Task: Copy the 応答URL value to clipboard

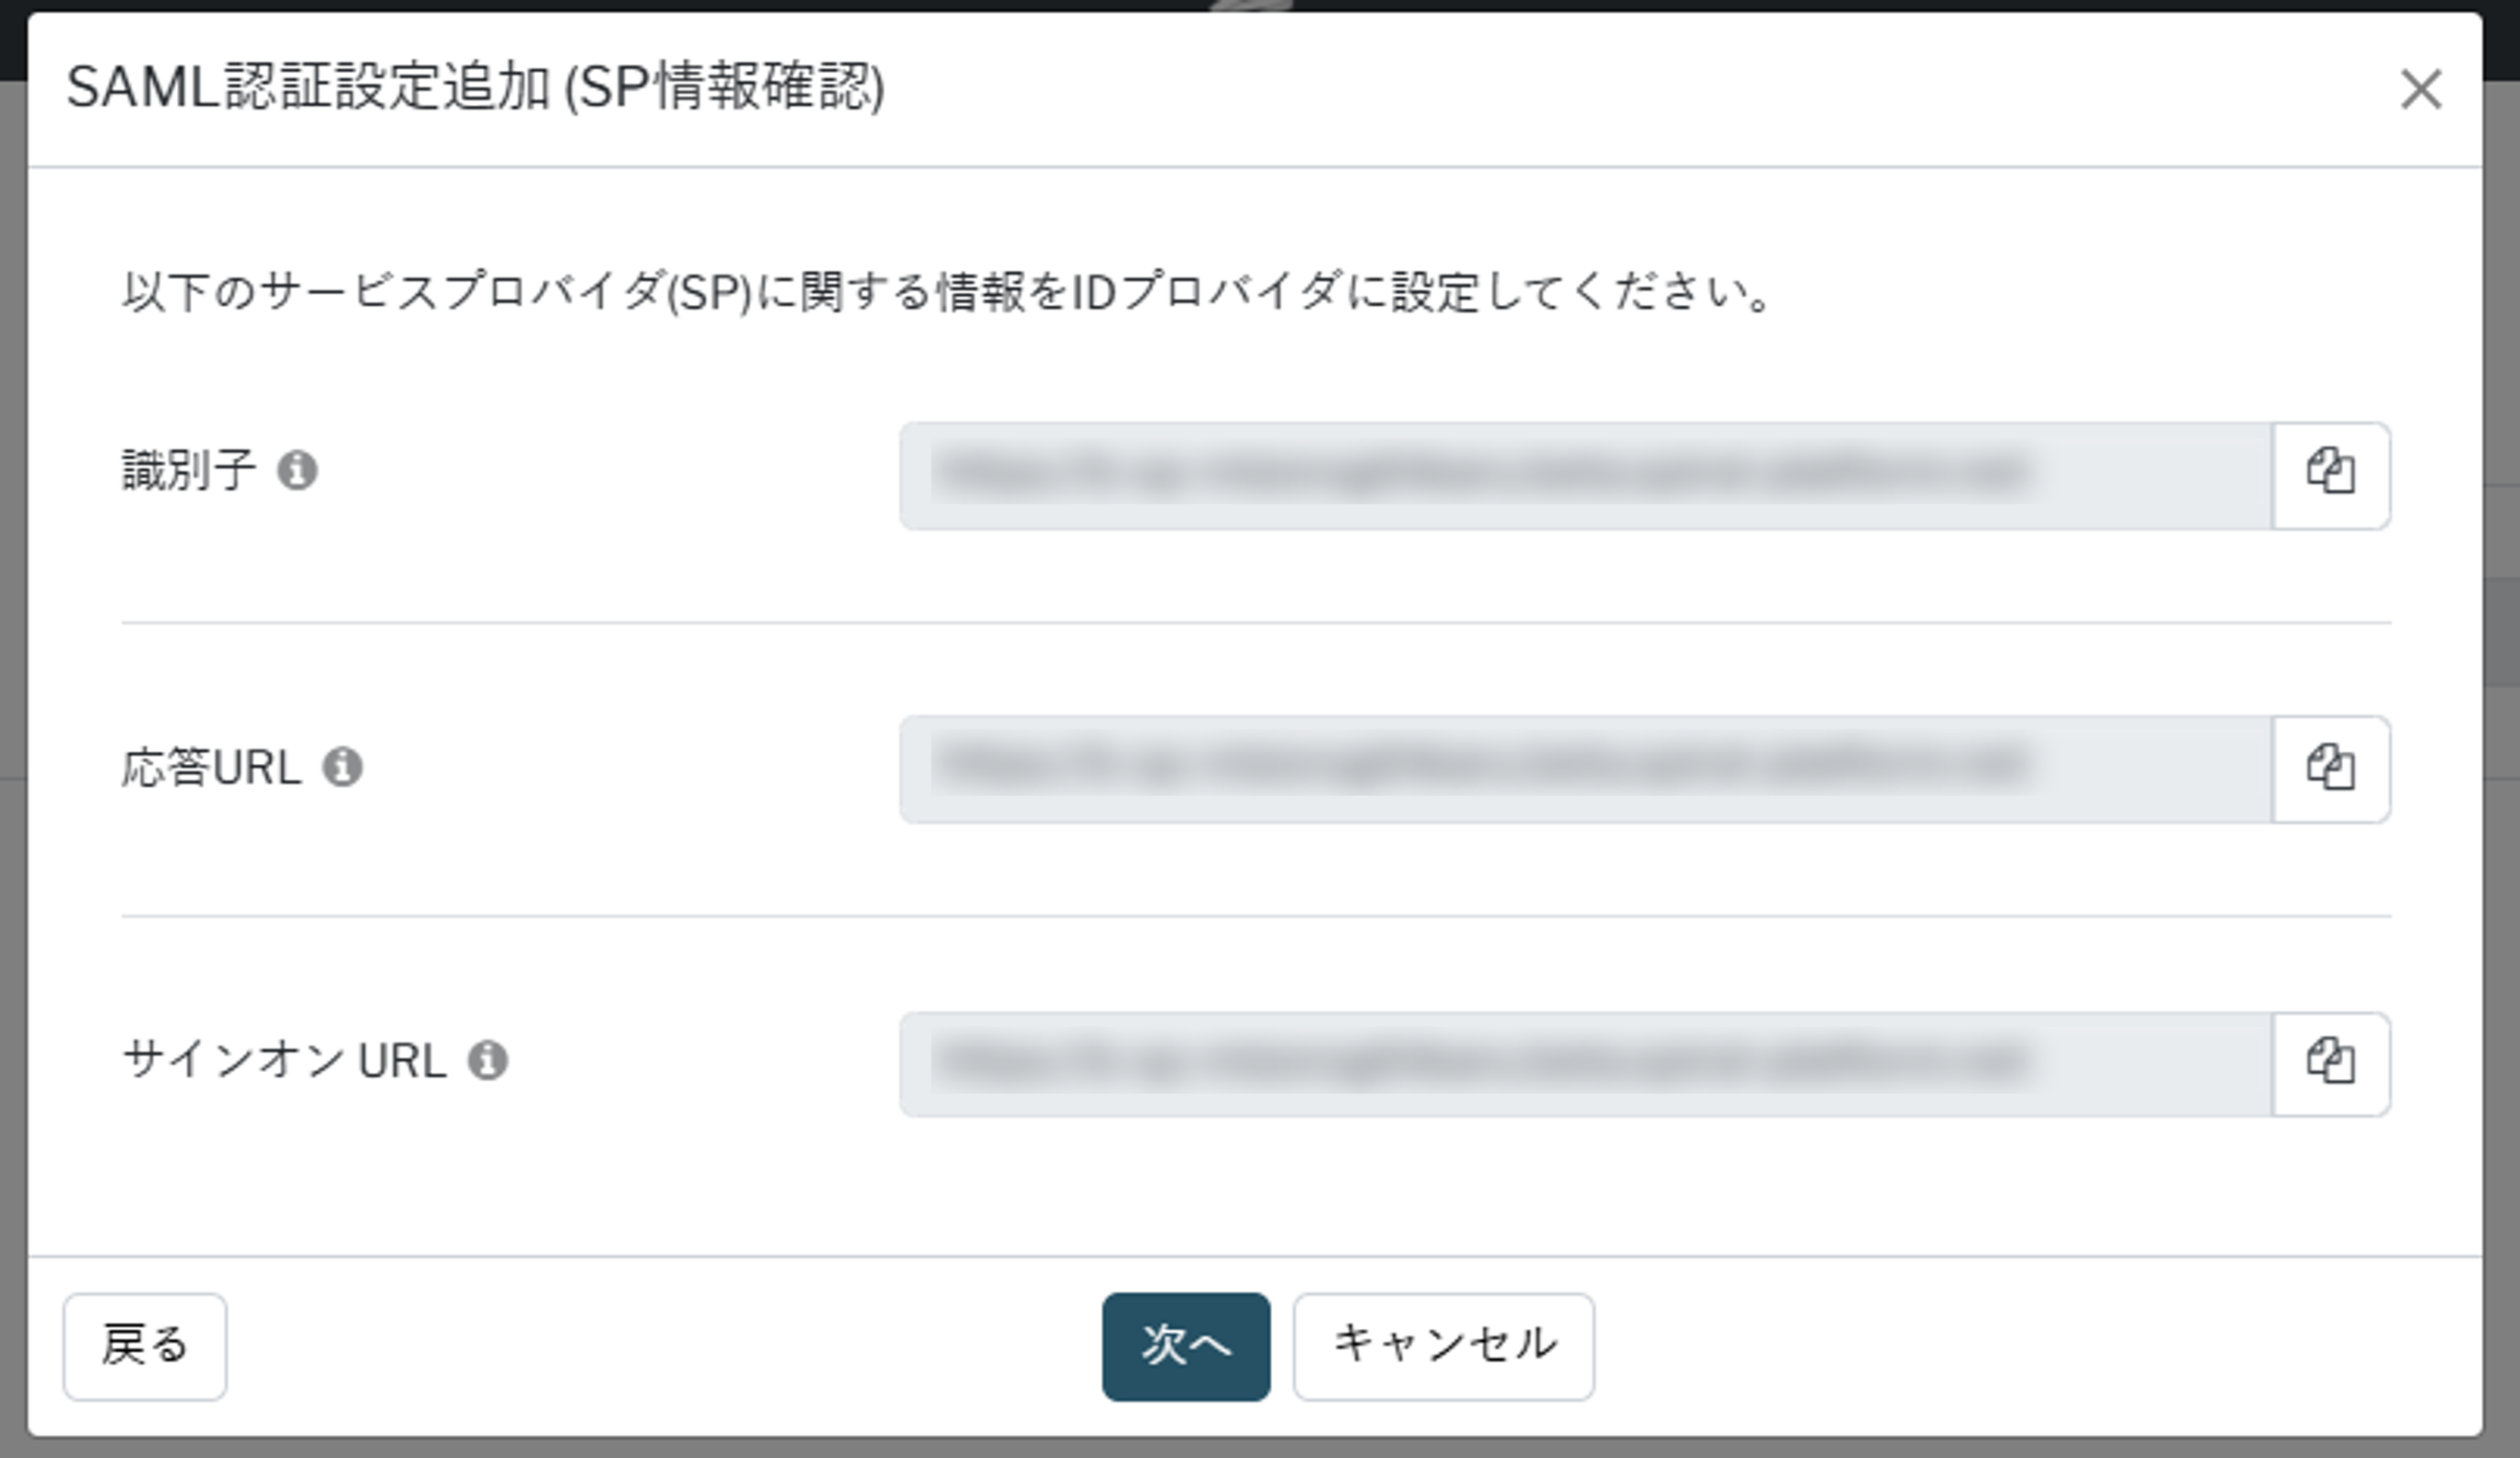Action: 2330,768
